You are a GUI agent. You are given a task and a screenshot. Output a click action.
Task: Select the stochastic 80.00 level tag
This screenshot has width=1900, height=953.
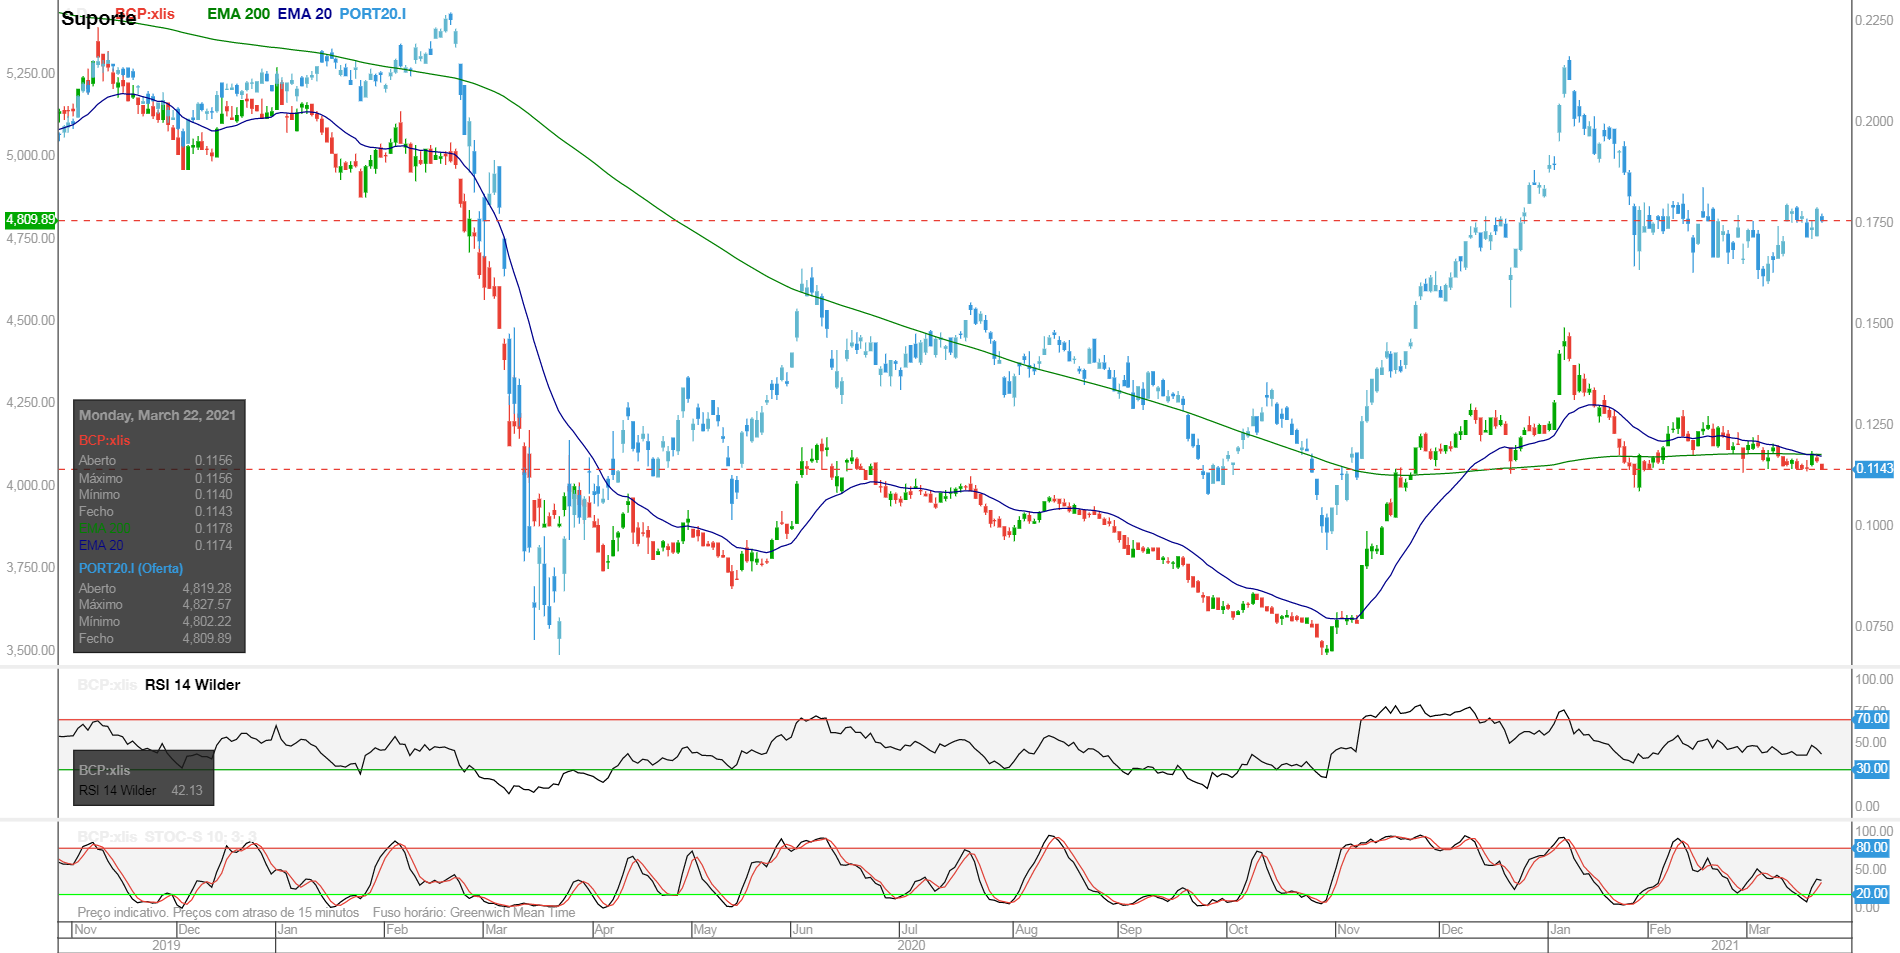1871,848
